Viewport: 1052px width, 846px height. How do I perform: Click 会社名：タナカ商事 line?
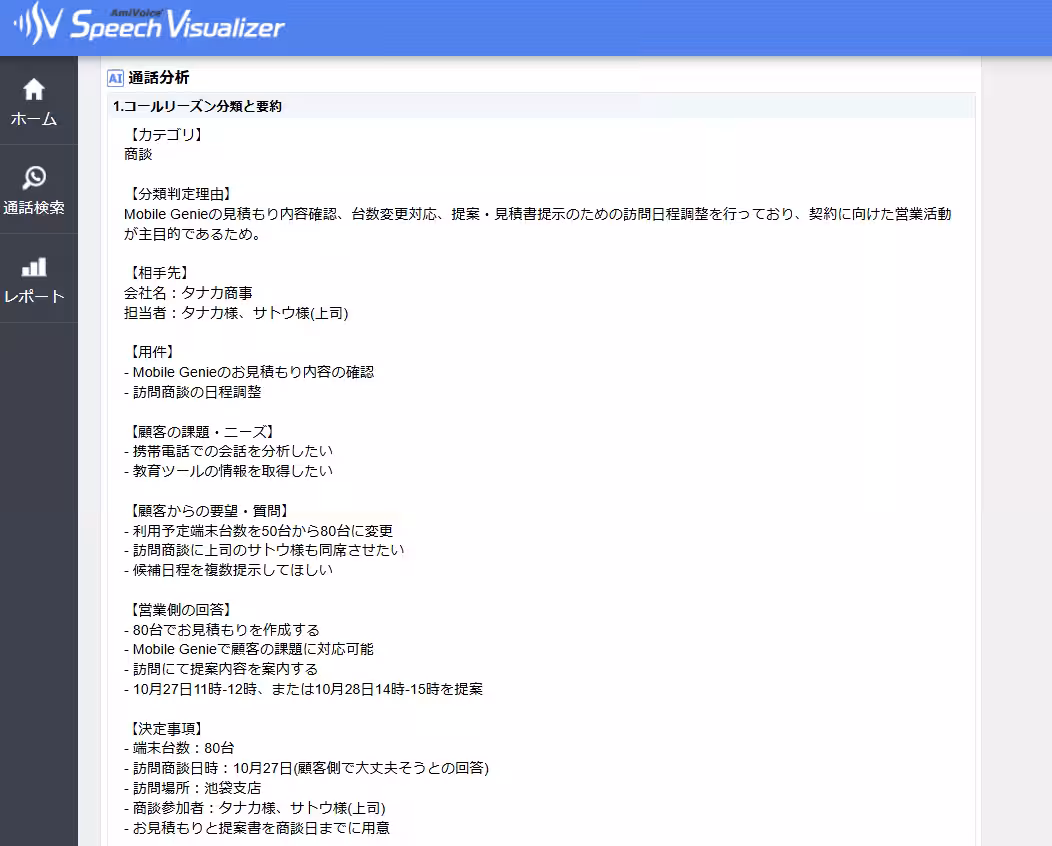[x=189, y=293]
